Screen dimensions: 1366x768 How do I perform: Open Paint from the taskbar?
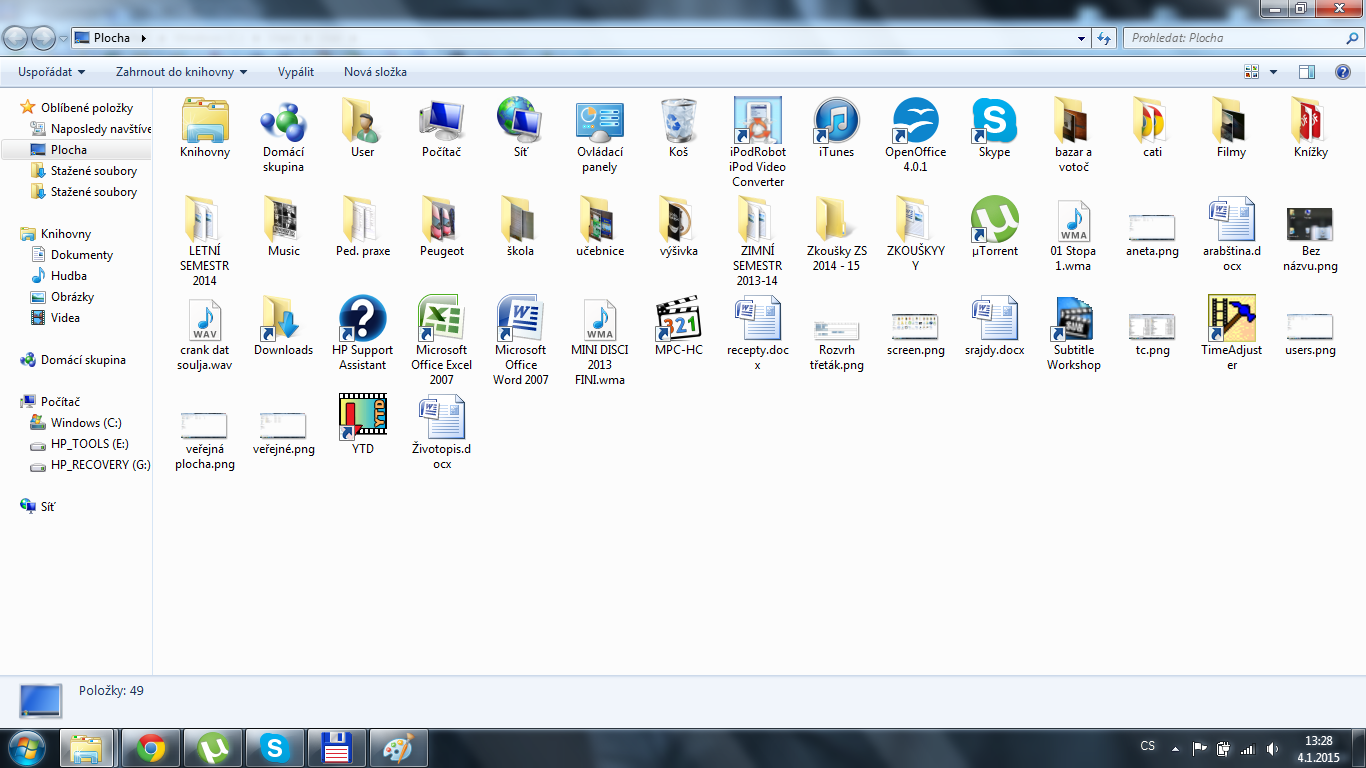point(399,747)
